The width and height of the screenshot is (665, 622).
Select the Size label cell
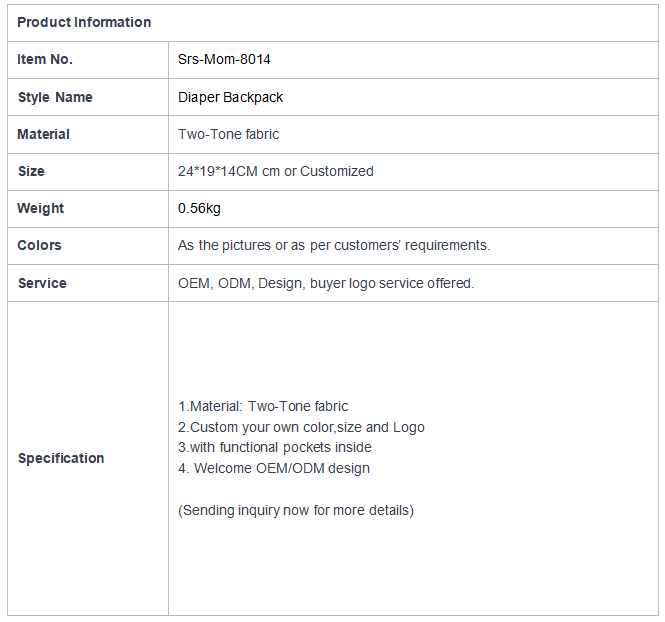88,172
